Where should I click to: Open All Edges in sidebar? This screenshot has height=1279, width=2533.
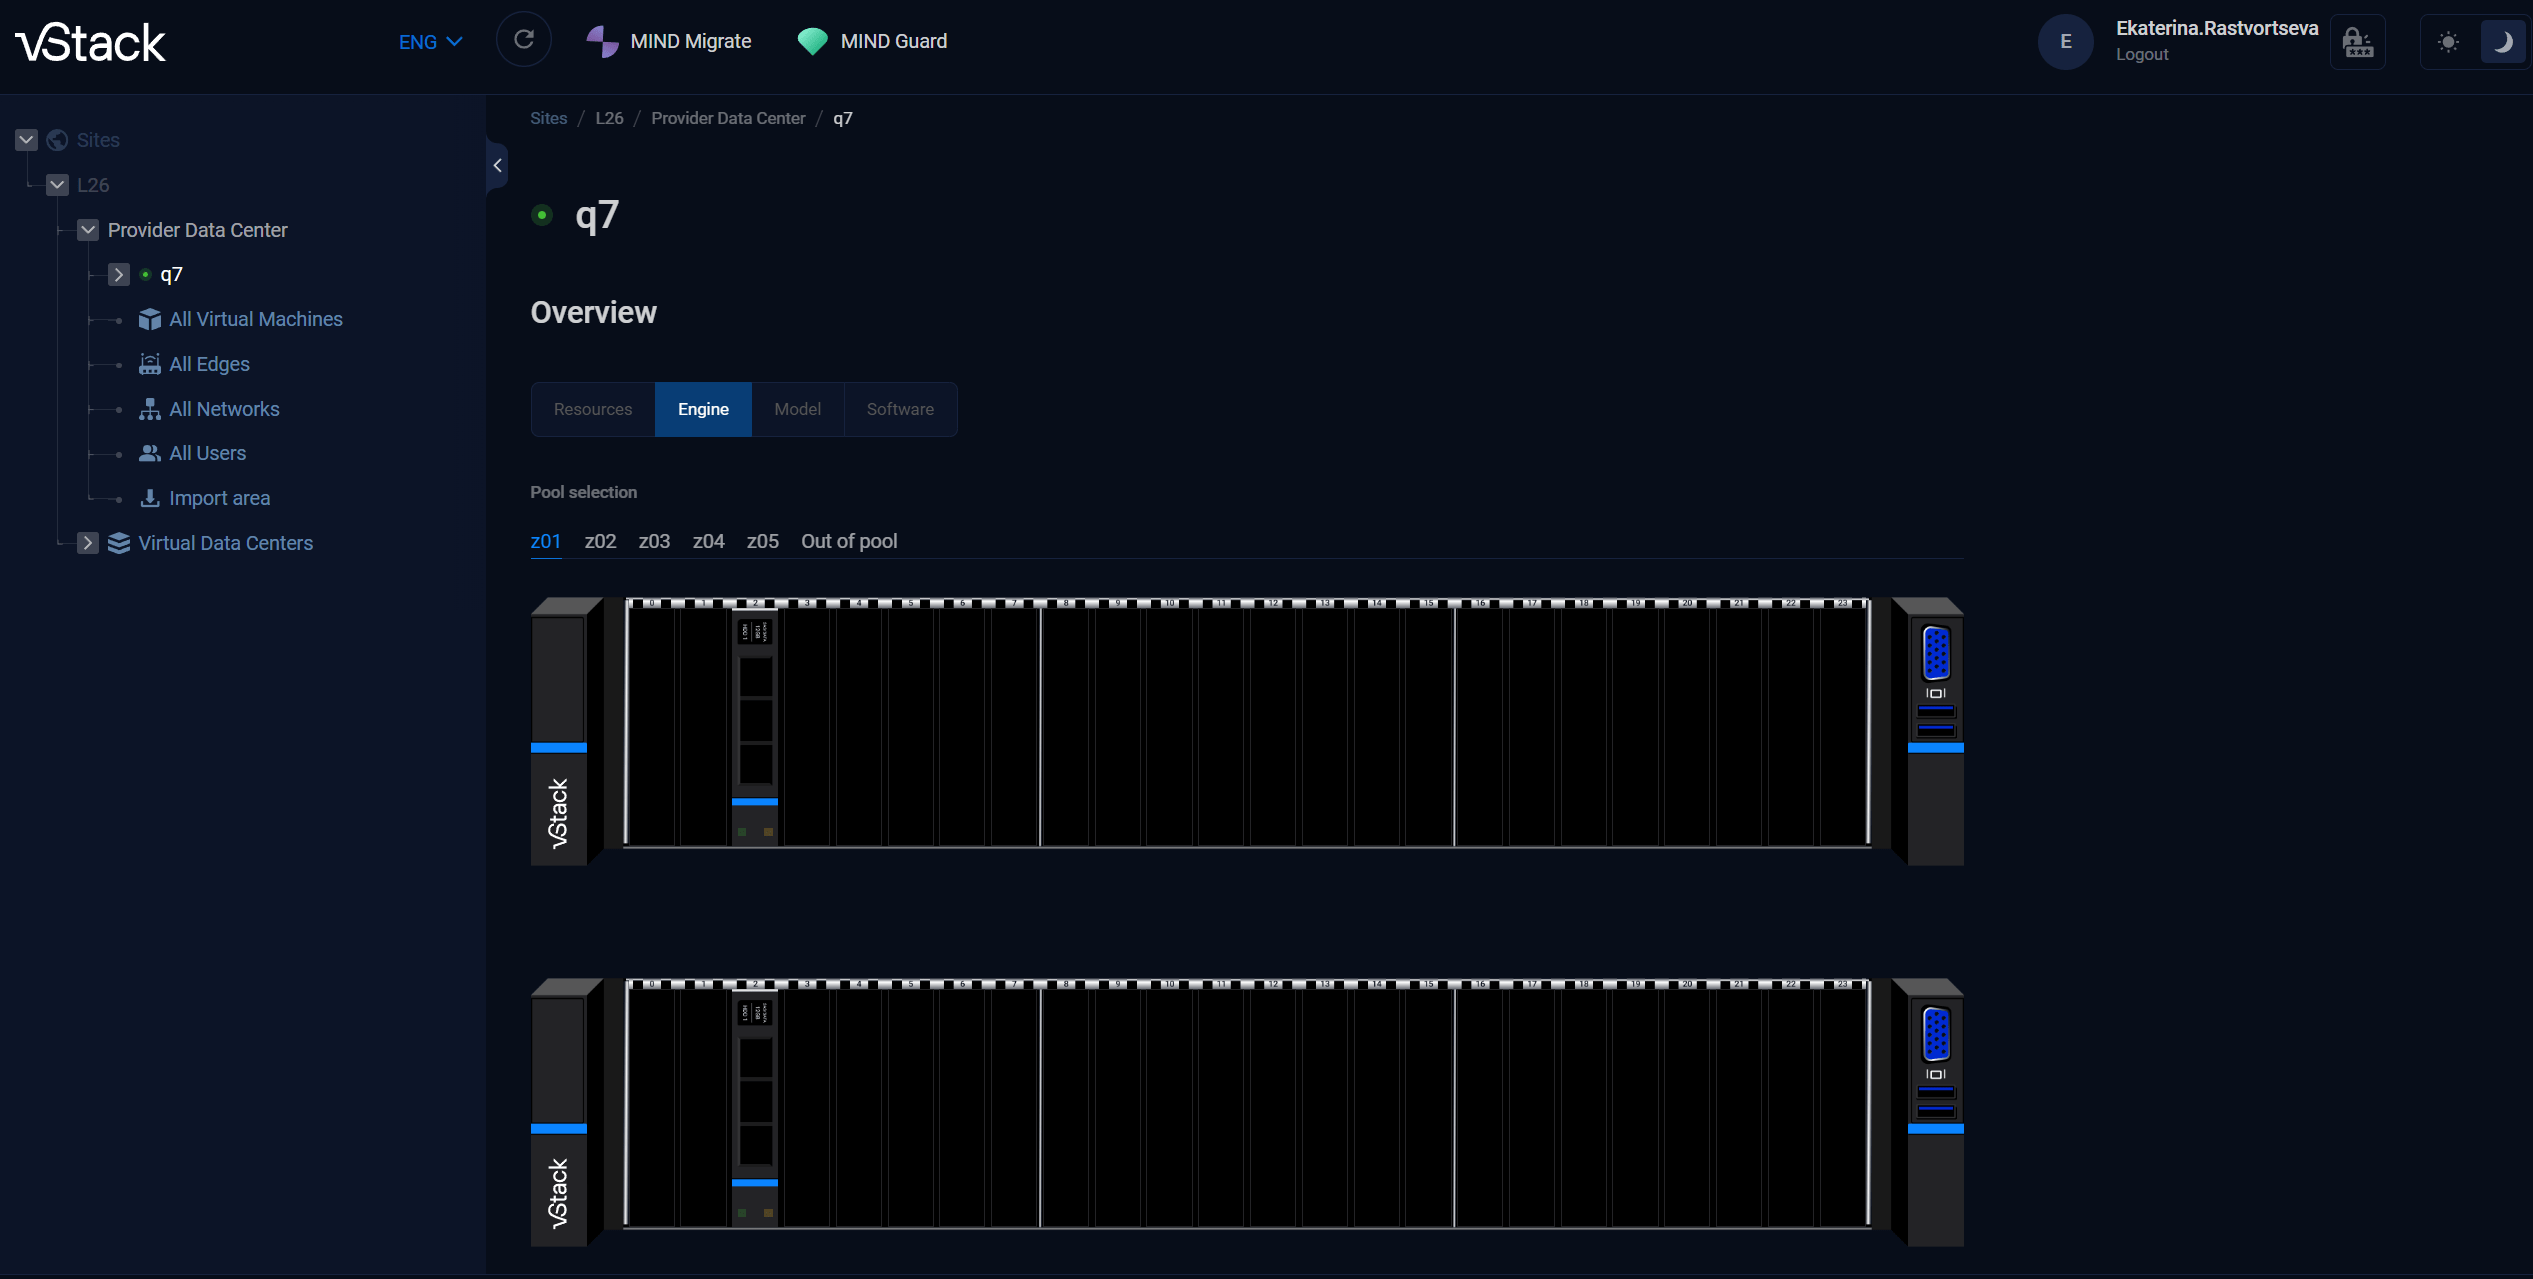coord(209,364)
